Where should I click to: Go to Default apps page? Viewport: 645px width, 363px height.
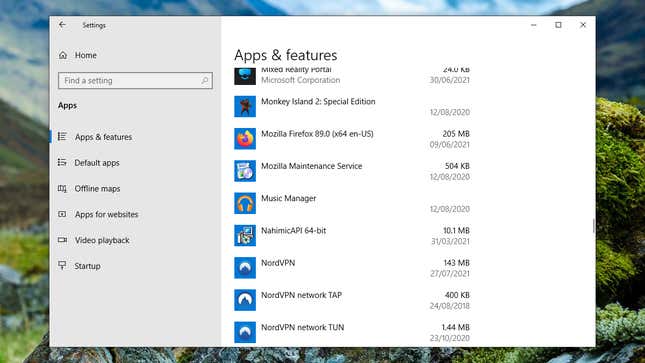pos(97,163)
